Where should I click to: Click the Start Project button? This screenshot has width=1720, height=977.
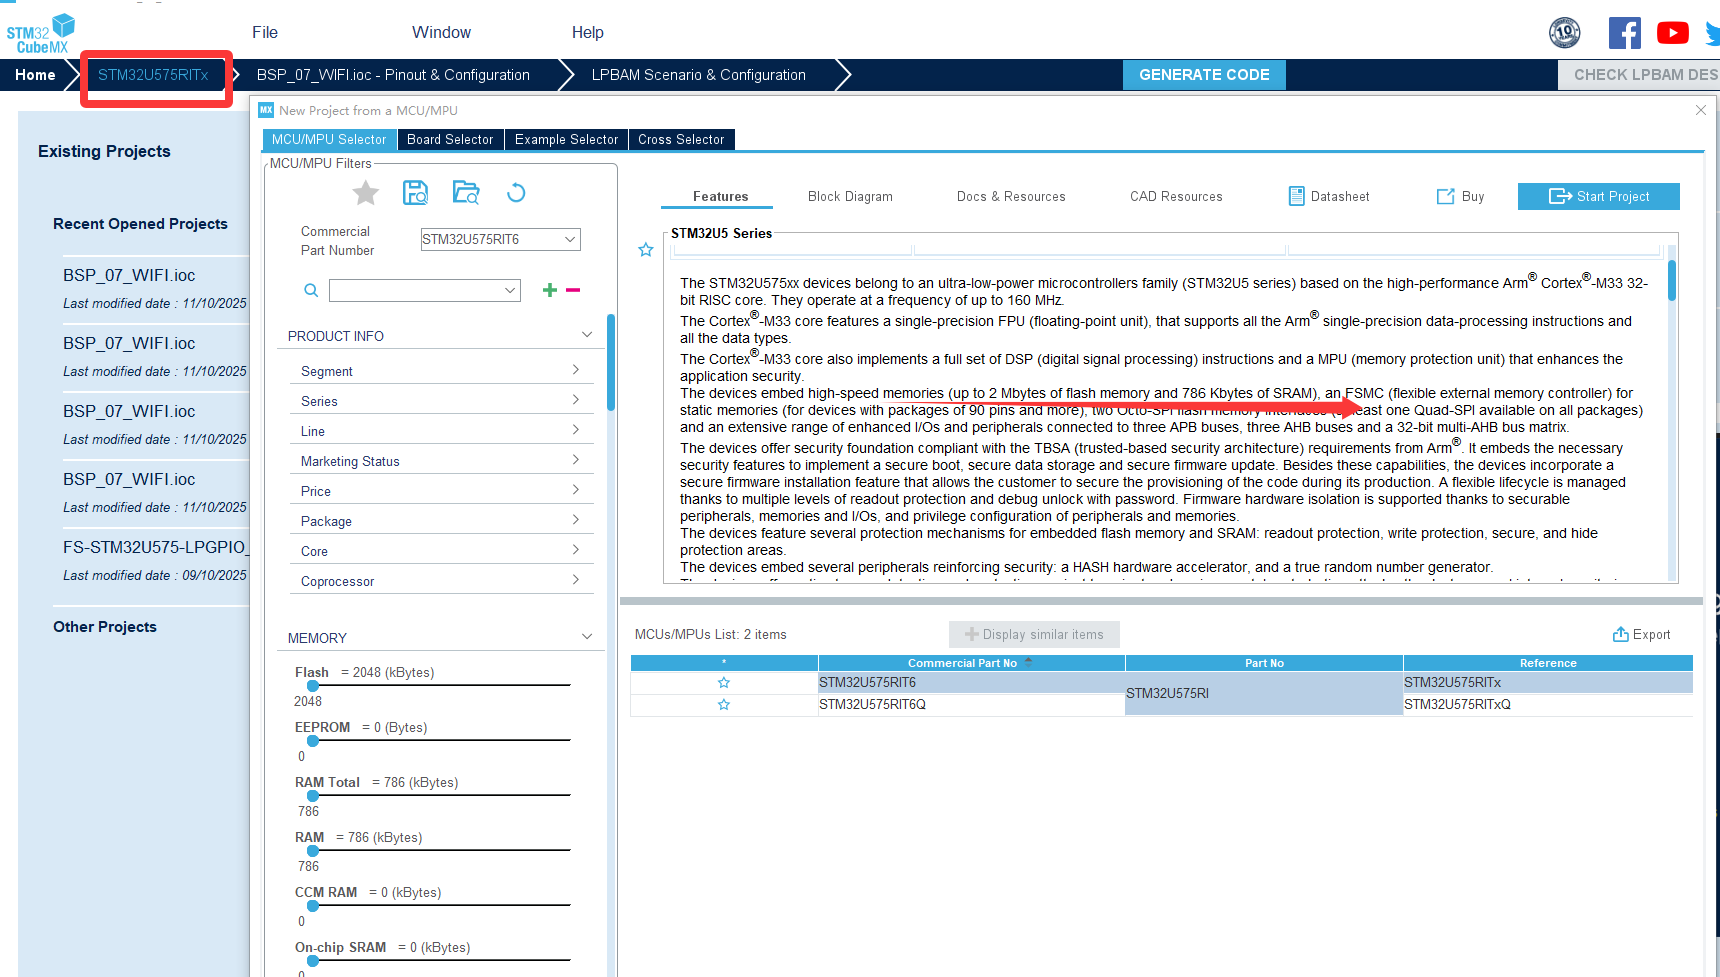1598,196
